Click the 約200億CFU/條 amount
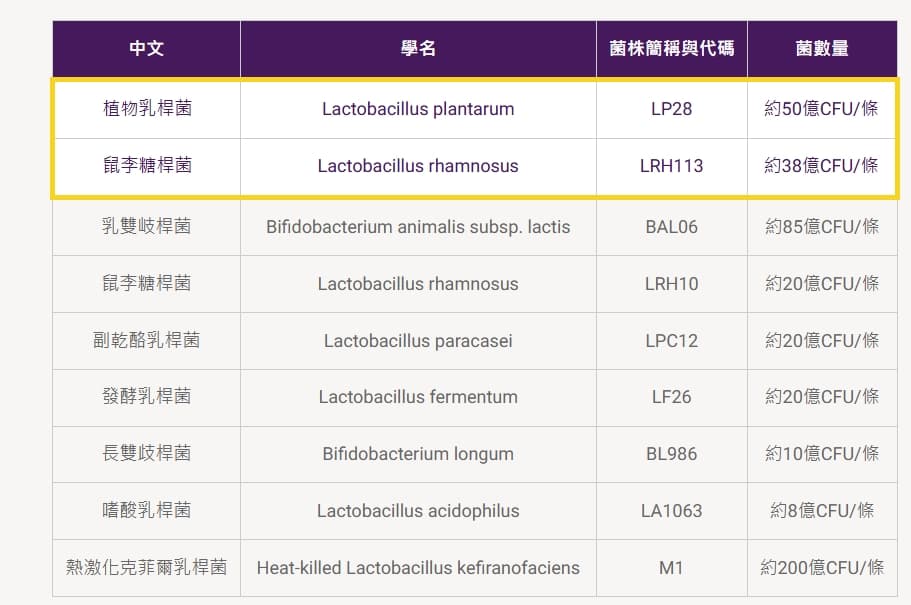This screenshot has width=911, height=605. coord(822,568)
